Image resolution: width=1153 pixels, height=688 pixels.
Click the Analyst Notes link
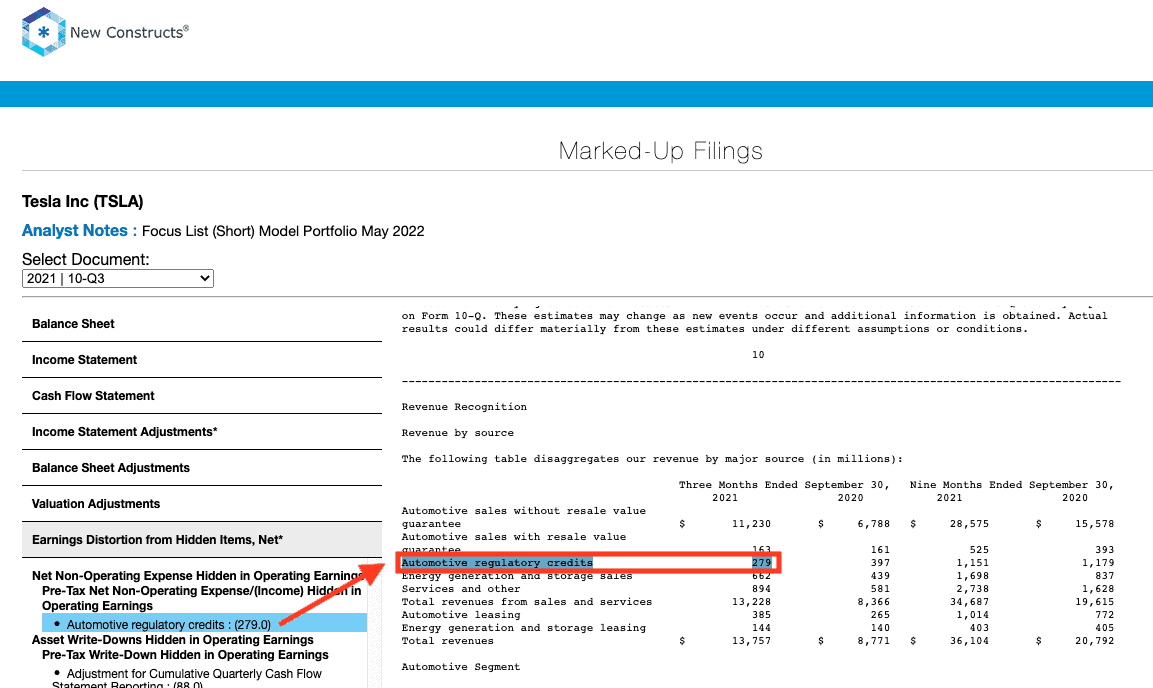pyautogui.click(x=79, y=231)
